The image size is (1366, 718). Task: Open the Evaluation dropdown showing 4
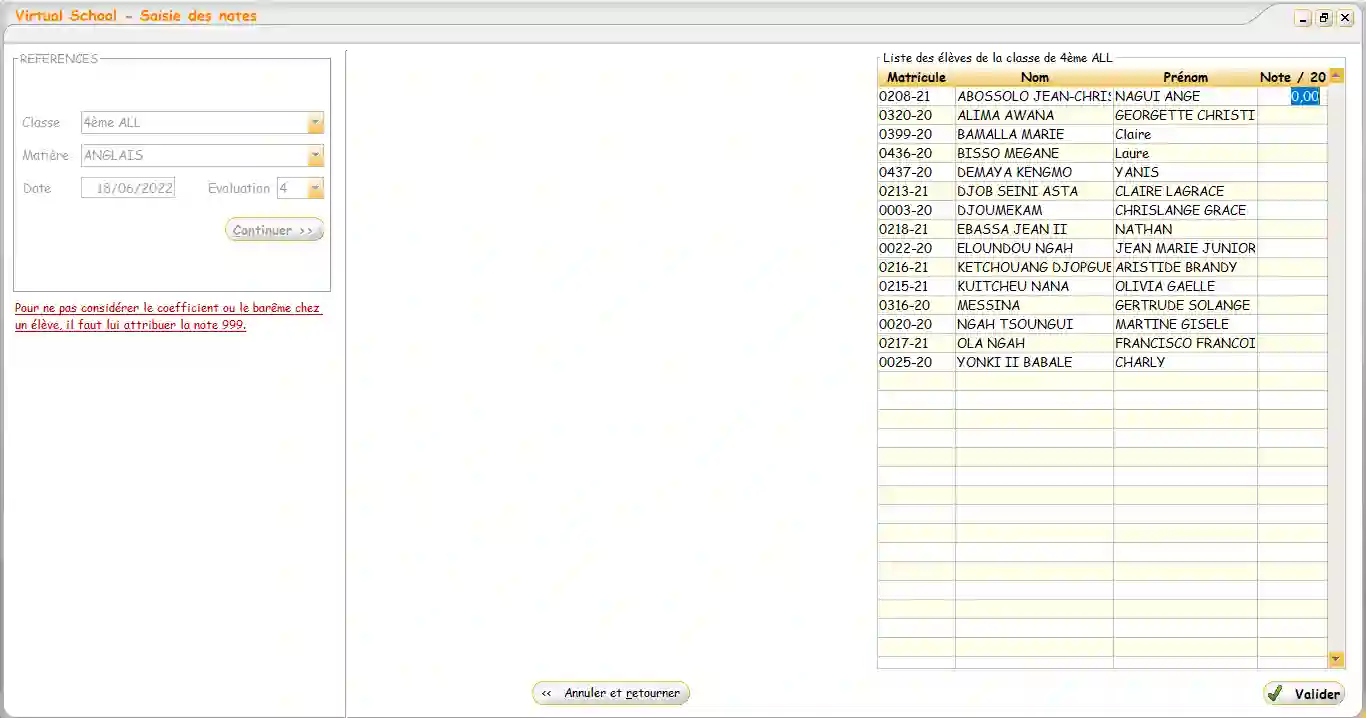pos(316,188)
